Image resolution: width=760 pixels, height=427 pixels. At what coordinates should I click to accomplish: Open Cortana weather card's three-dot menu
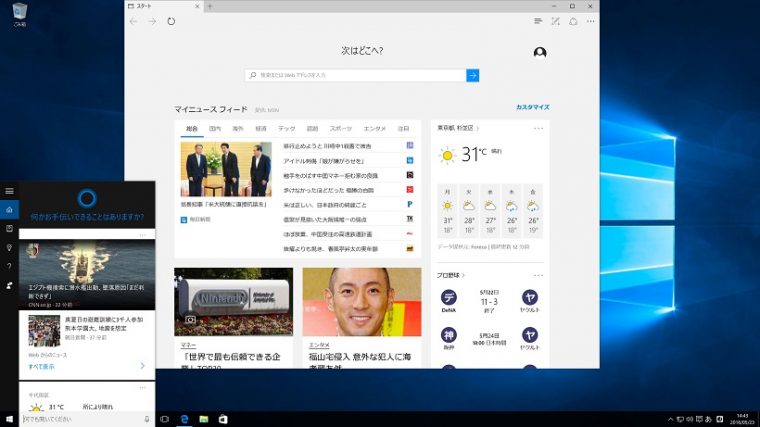142,388
